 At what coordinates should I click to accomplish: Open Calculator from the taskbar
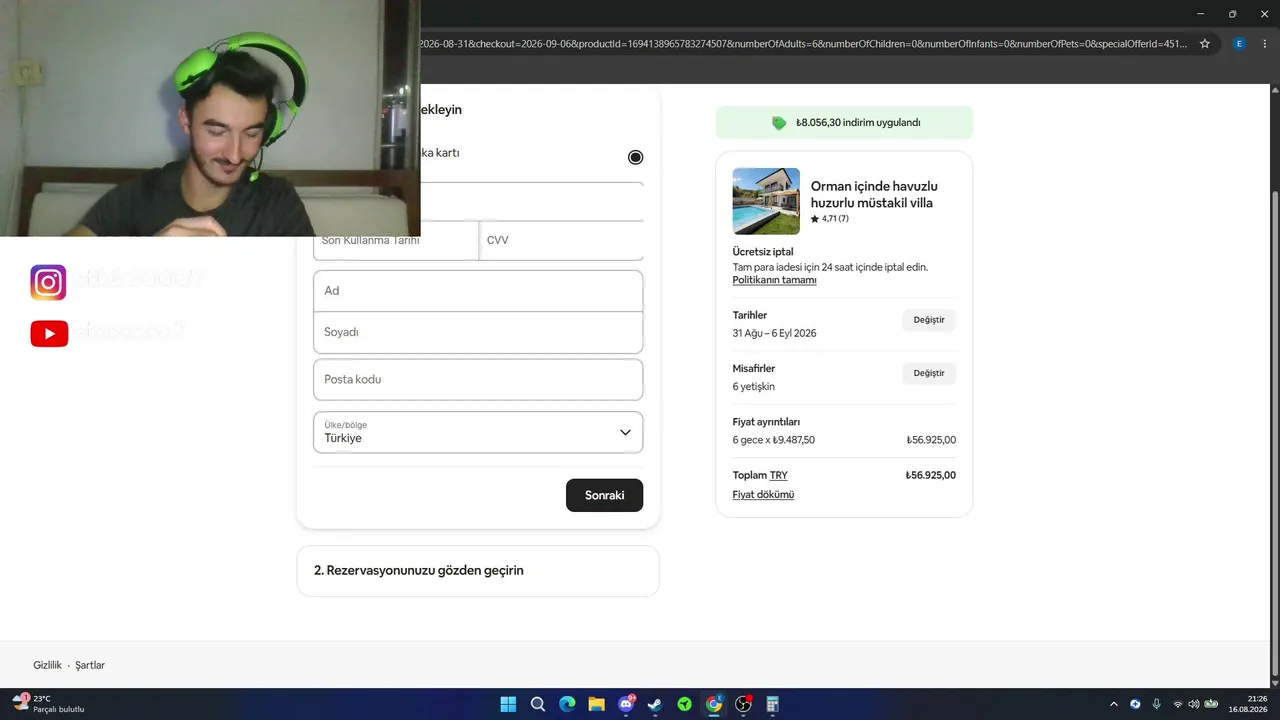pyautogui.click(x=772, y=704)
